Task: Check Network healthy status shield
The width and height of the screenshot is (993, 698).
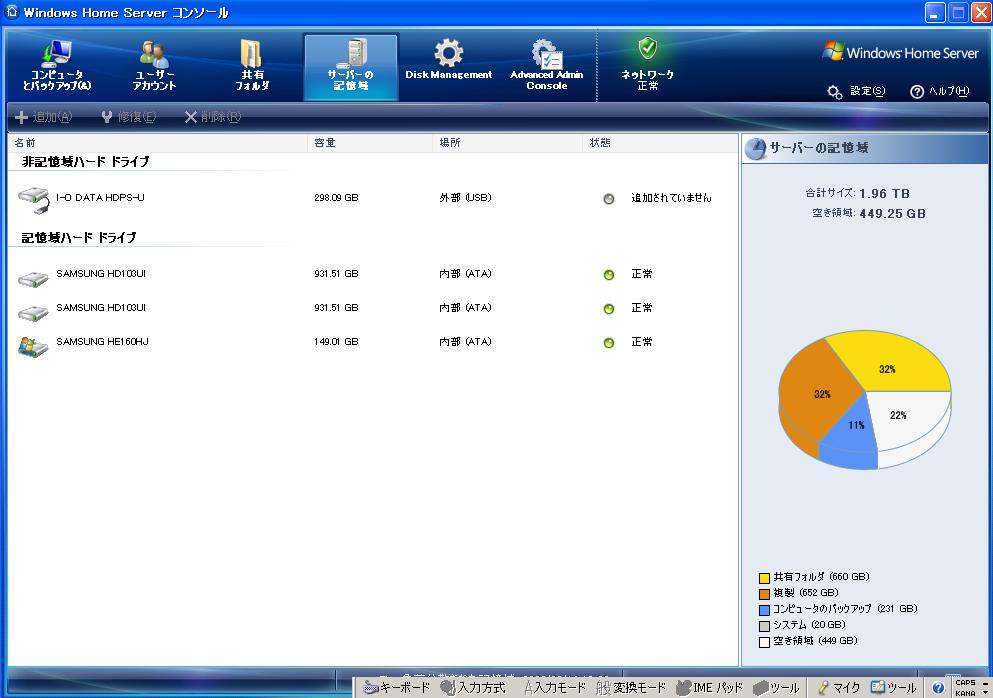Action: (x=647, y=48)
